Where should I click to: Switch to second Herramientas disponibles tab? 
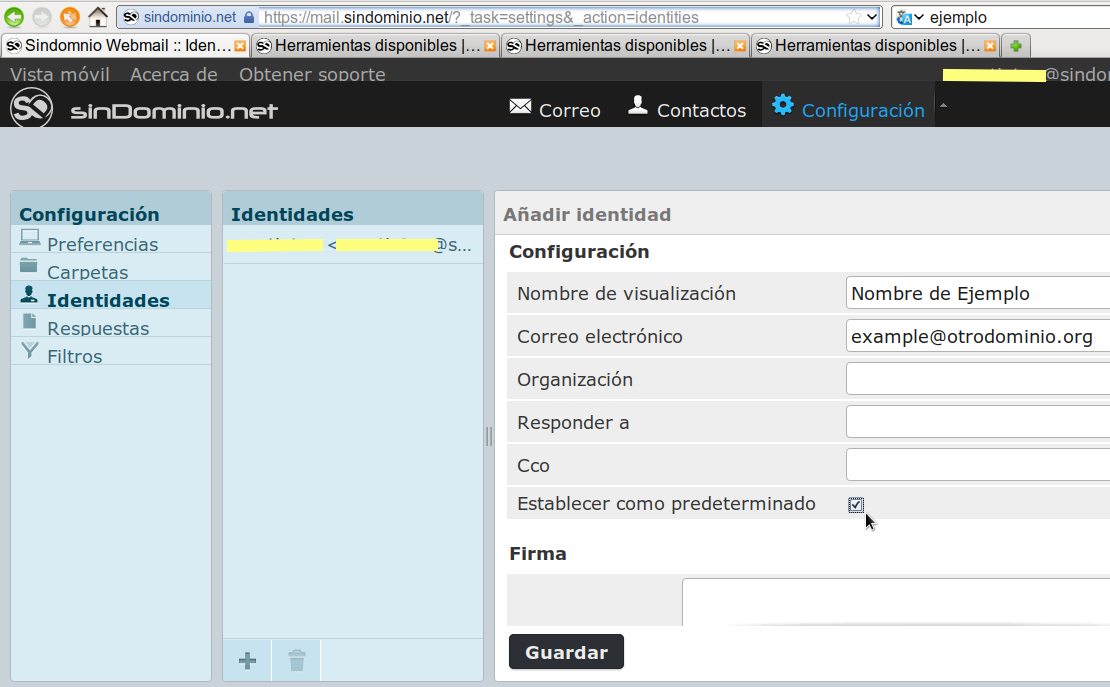(625, 46)
